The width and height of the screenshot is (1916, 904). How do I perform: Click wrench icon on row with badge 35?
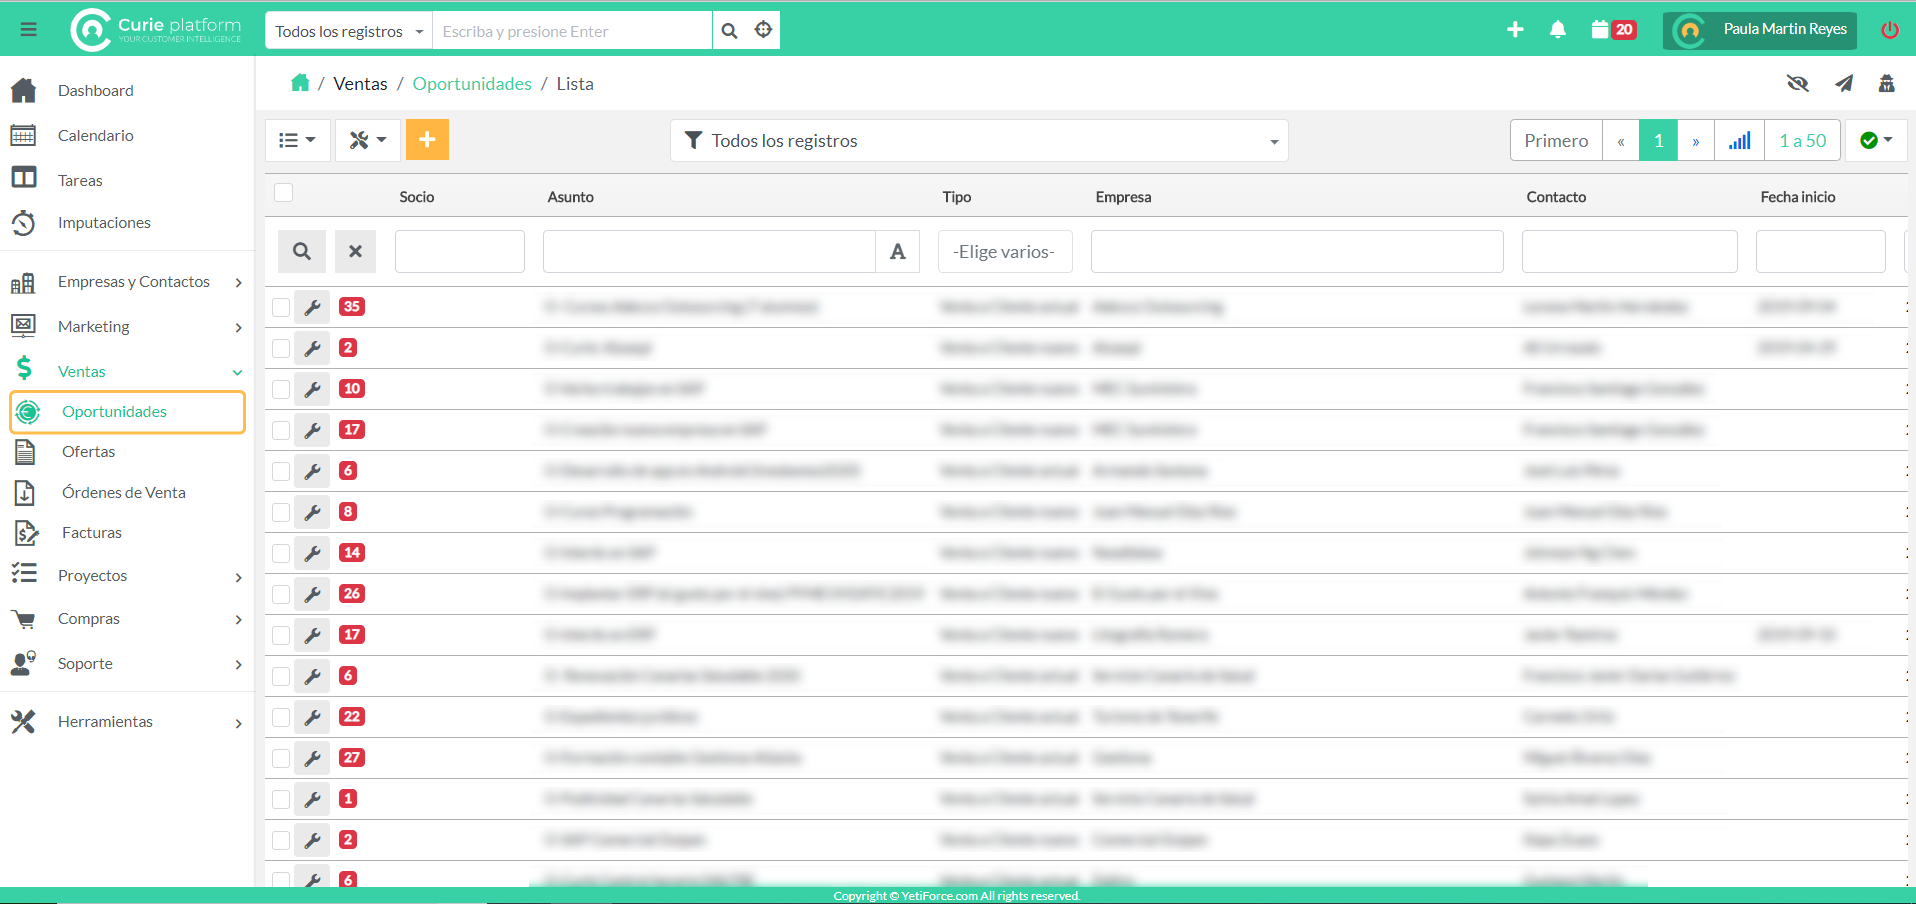[x=313, y=307]
